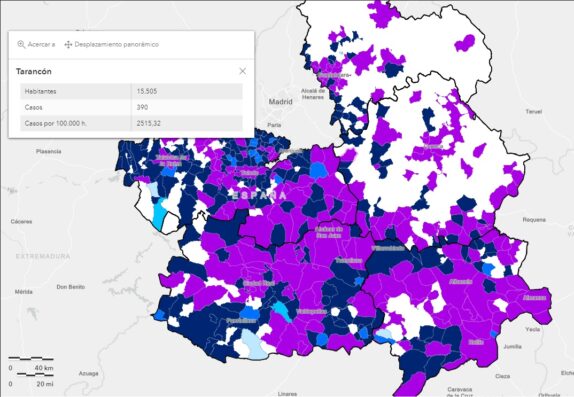Click the EXTREMADURA region label
The width and height of the screenshot is (574, 397).
point(43,256)
